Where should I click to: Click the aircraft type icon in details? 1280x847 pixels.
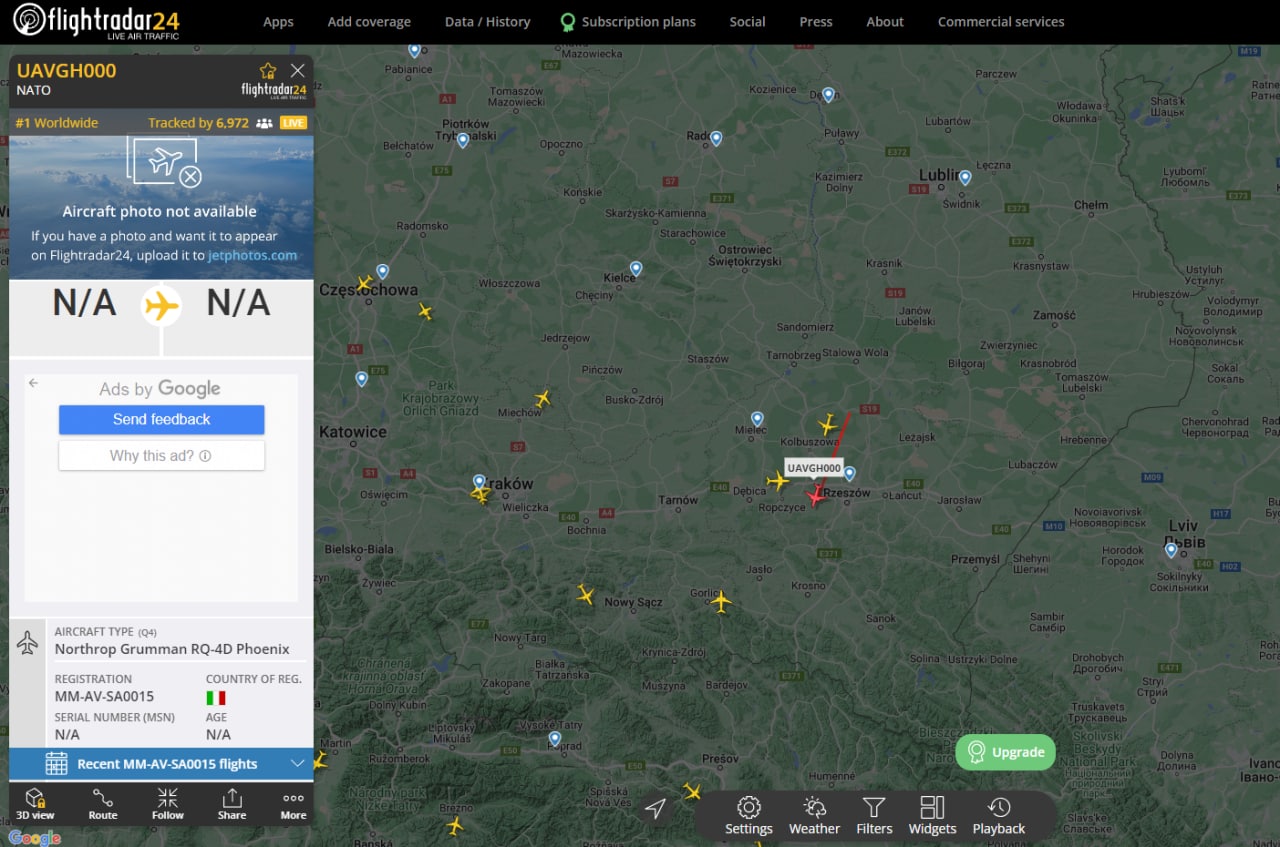28,642
